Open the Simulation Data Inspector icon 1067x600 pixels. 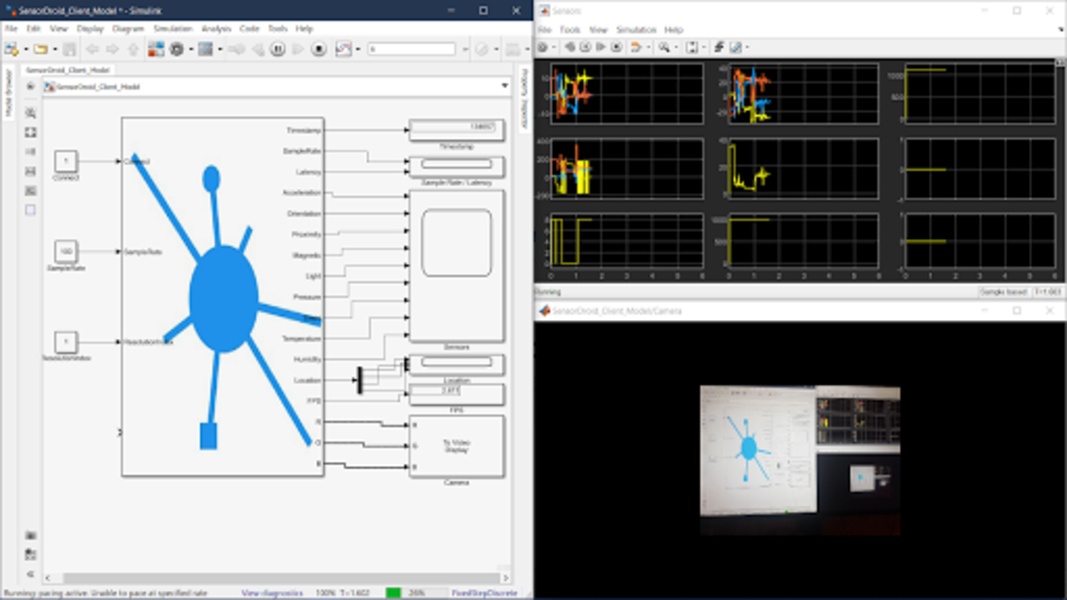pyautogui.click(x=344, y=49)
